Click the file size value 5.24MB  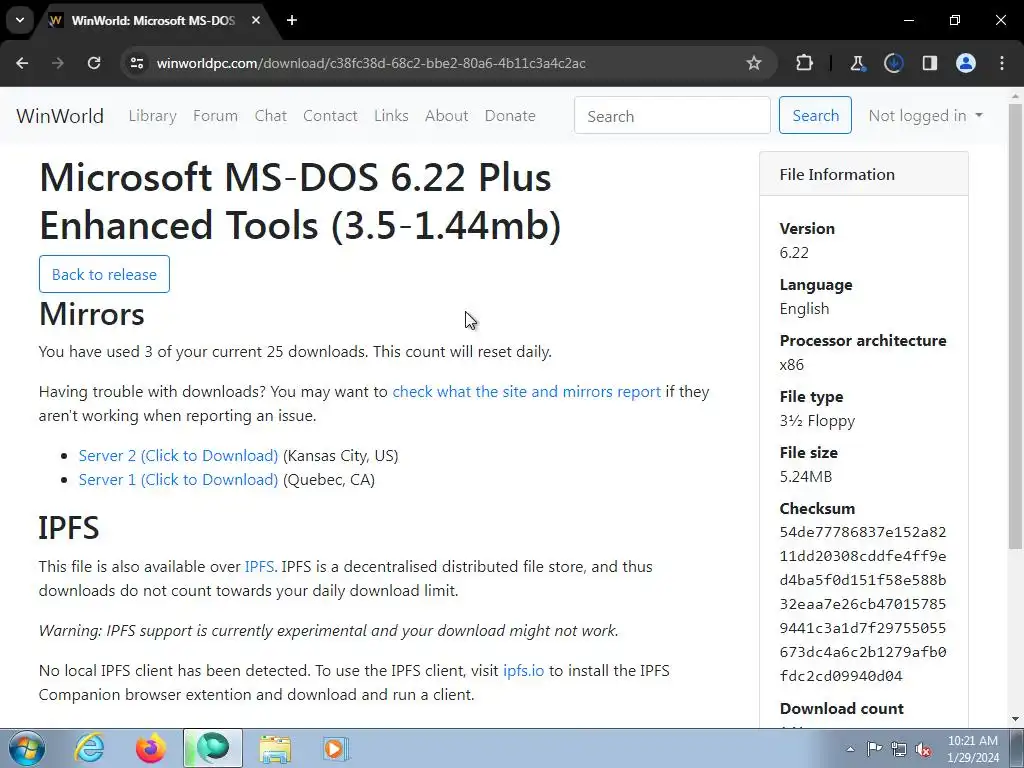tap(806, 477)
